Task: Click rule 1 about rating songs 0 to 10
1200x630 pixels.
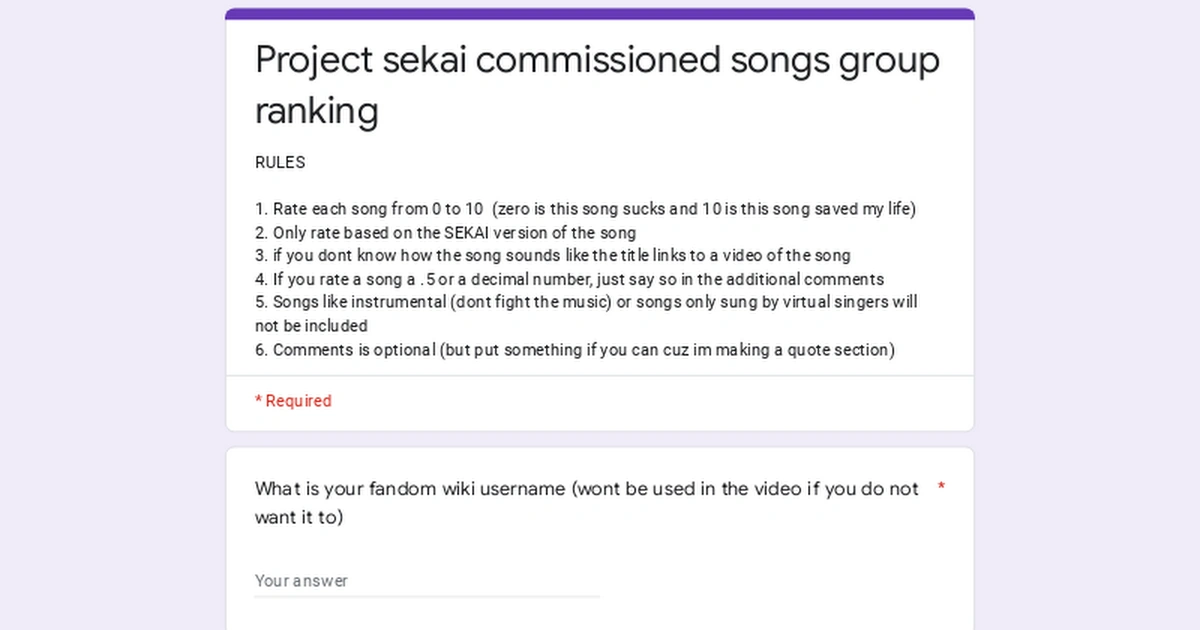Action: [584, 209]
